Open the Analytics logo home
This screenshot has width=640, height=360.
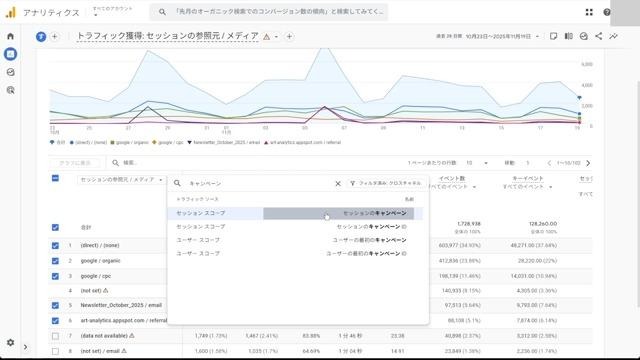(x=11, y=12)
